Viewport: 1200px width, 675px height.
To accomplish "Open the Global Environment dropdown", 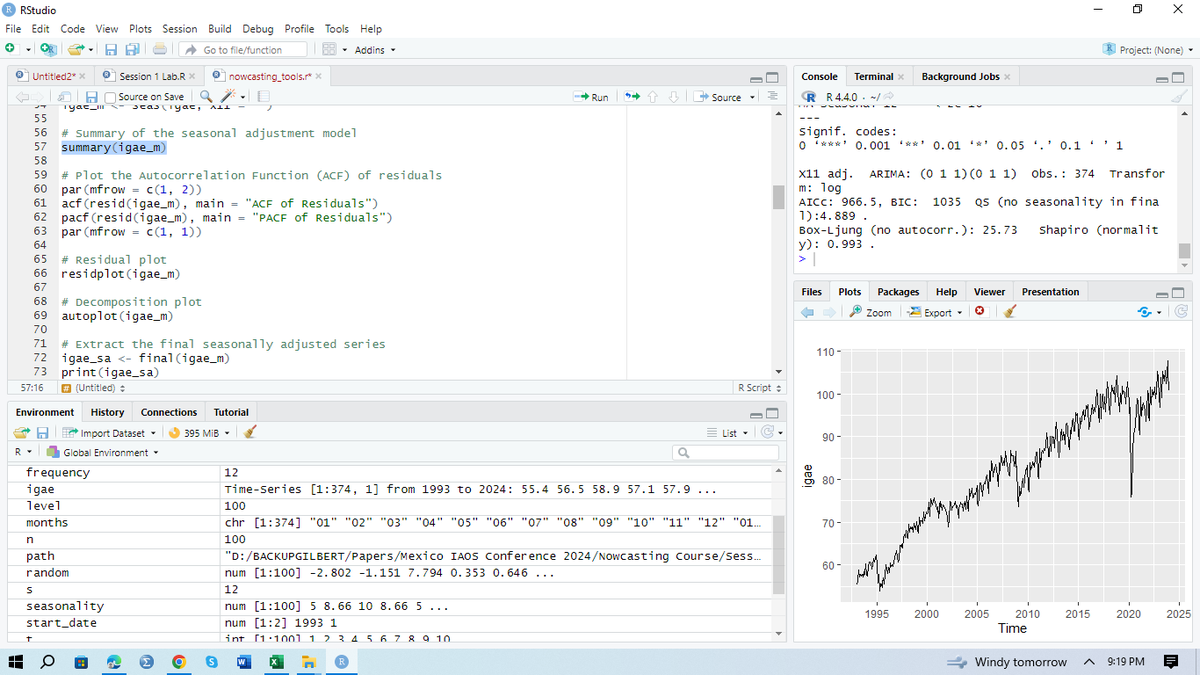I will [105, 453].
